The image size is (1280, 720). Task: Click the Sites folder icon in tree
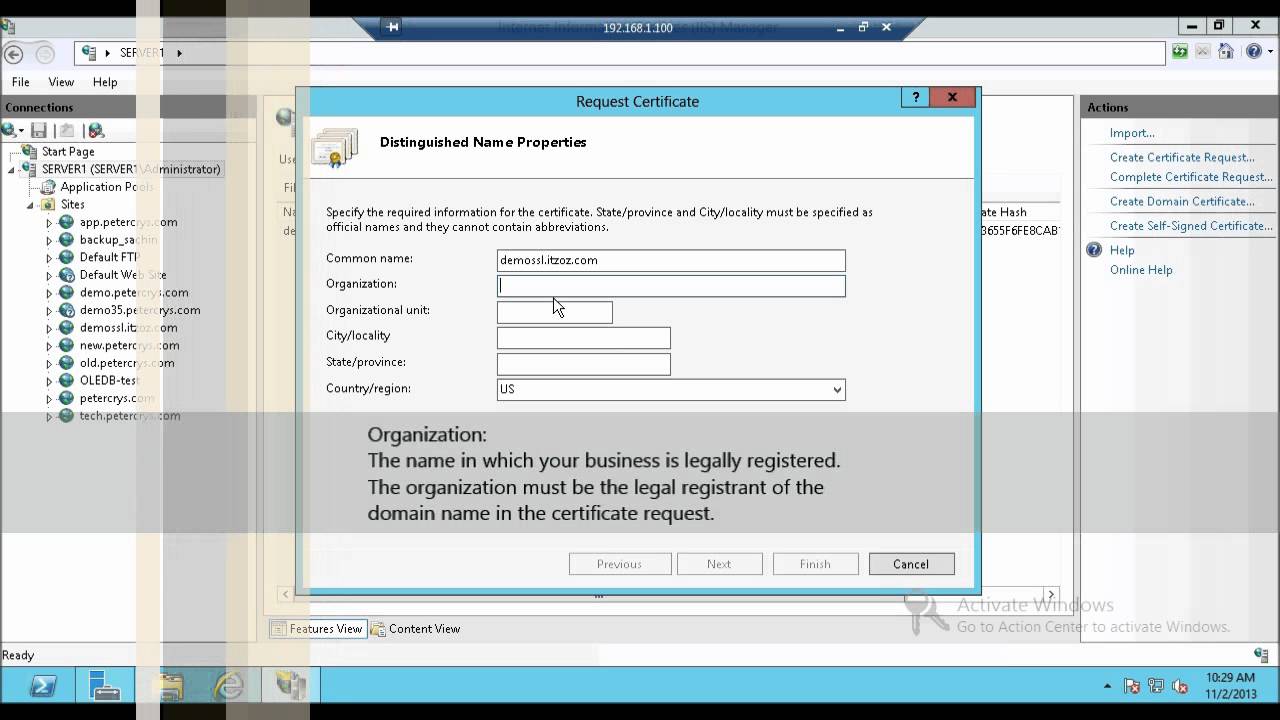tap(47, 204)
